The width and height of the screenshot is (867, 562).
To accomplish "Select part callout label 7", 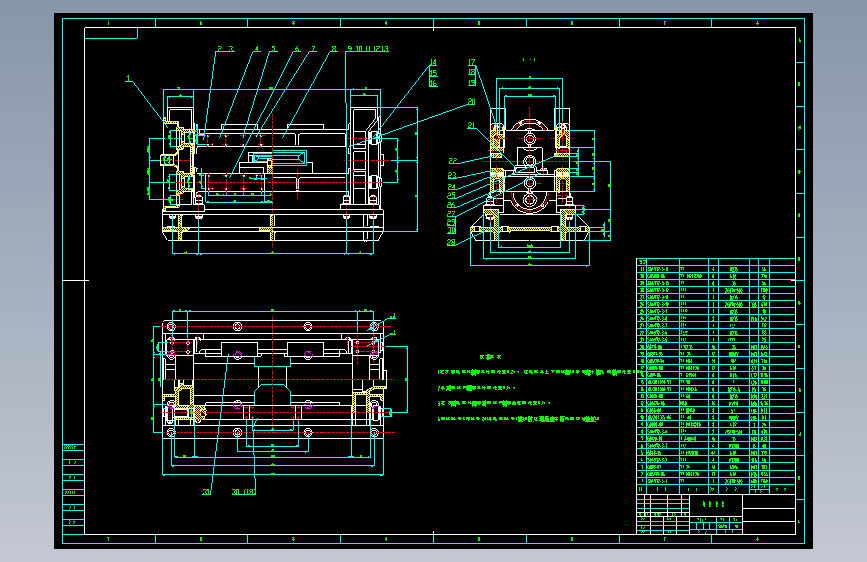I will 313,49.
